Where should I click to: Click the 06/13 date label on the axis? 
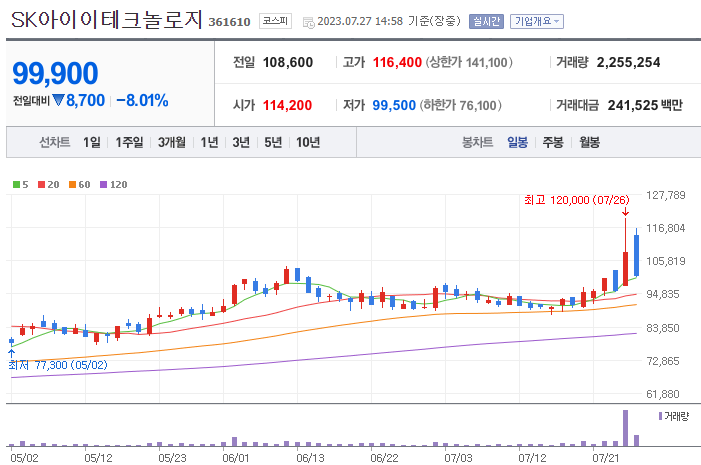coord(310,458)
